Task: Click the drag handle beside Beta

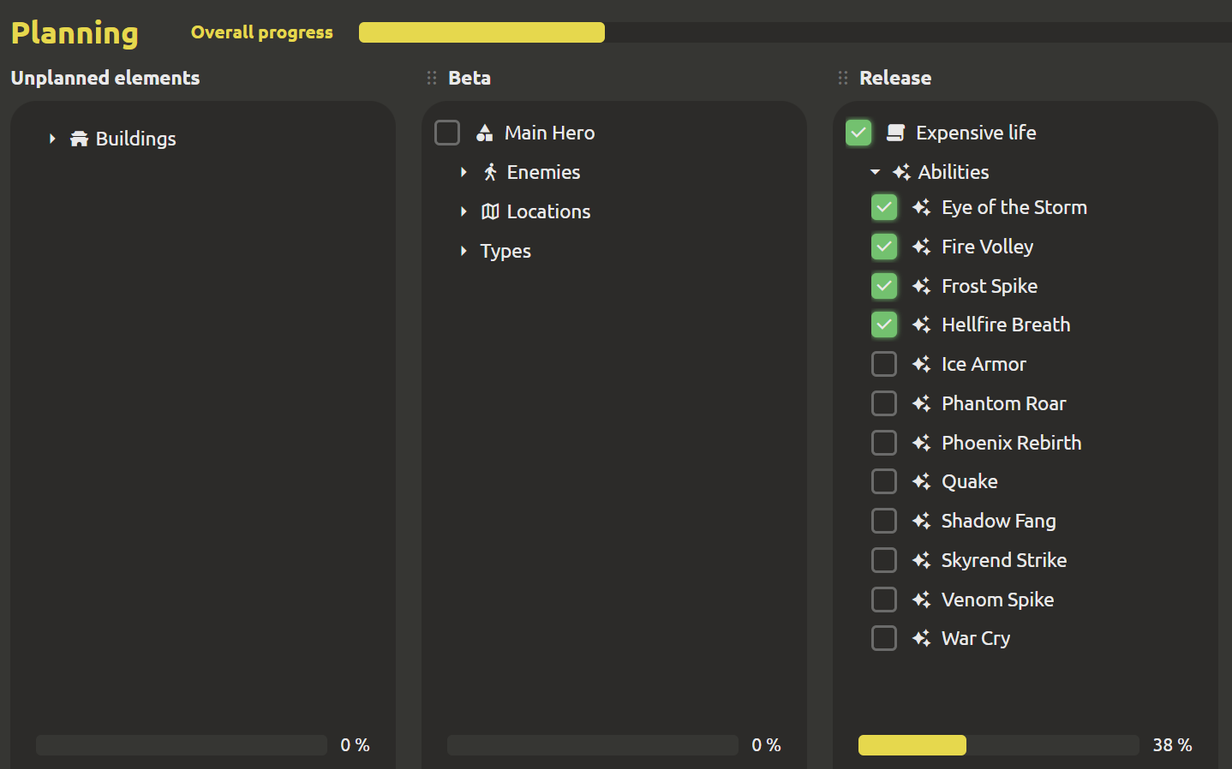Action: click(432, 78)
